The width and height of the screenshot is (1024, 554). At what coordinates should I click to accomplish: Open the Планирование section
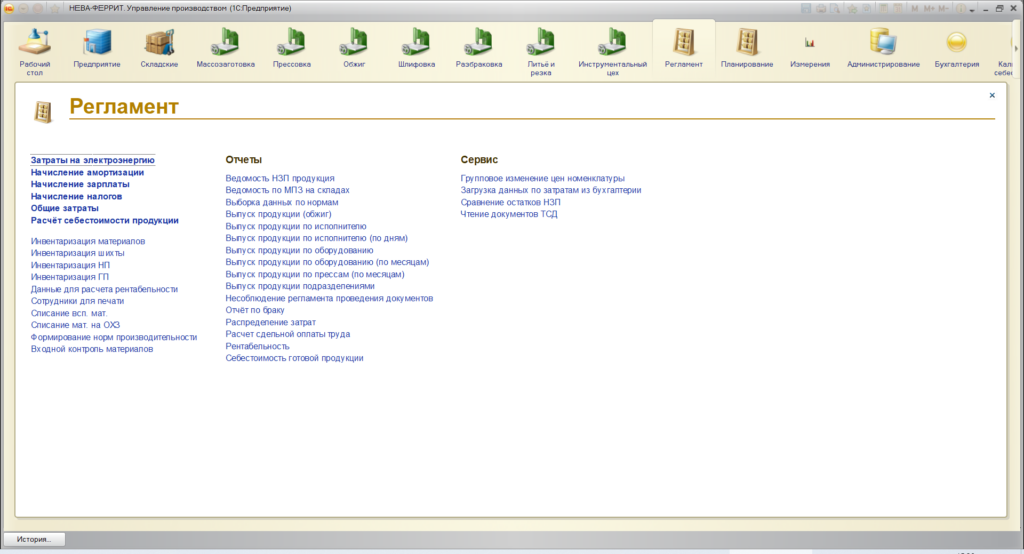747,48
